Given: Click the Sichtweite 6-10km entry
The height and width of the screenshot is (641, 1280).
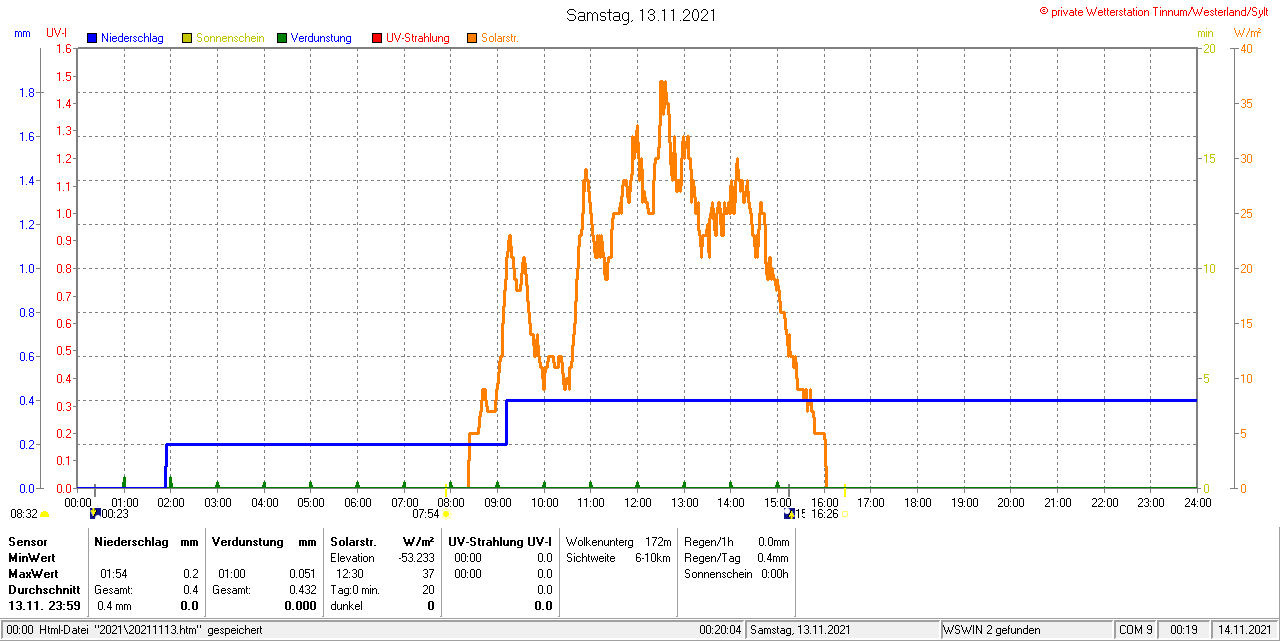Looking at the screenshot, I should (618, 558).
